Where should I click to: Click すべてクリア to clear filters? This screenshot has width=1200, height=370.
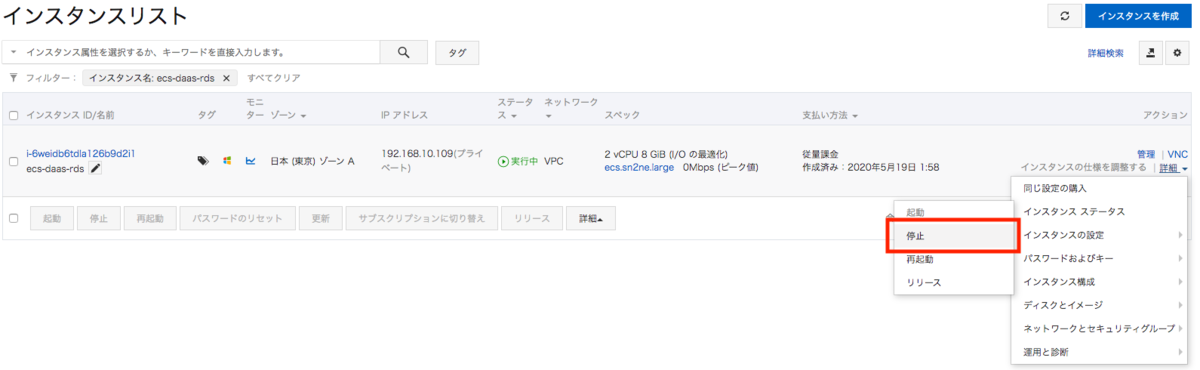click(x=273, y=78)
